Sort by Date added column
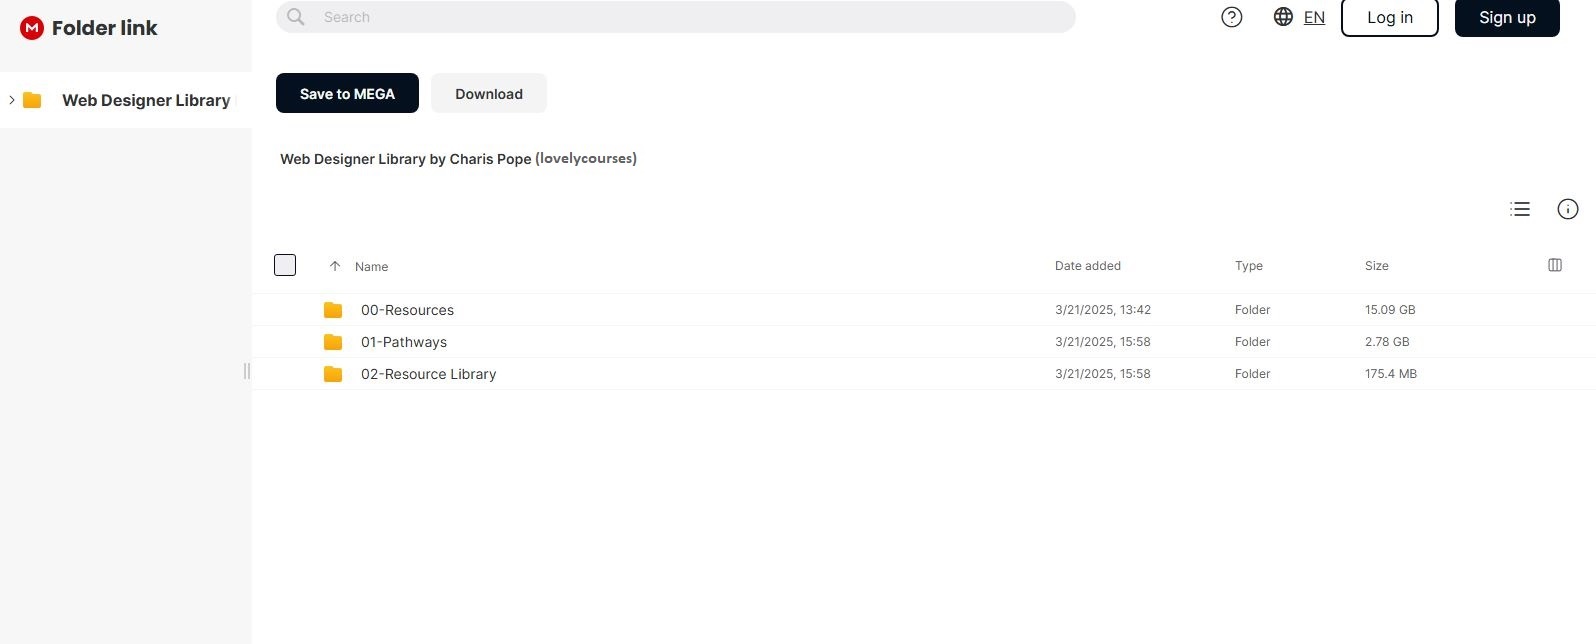 [x=1087, y=266]
